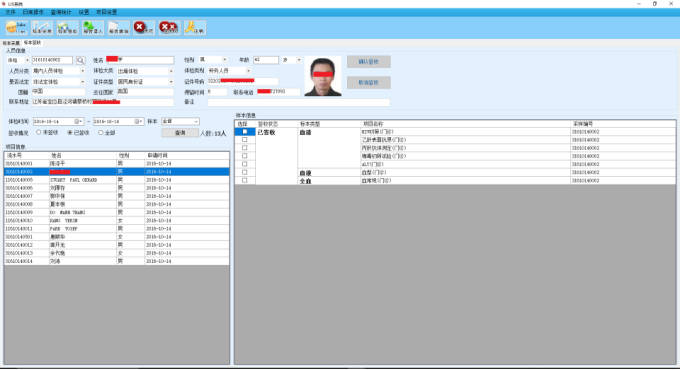Tick checkbox for 乙肝表面抗原 row

245,140
